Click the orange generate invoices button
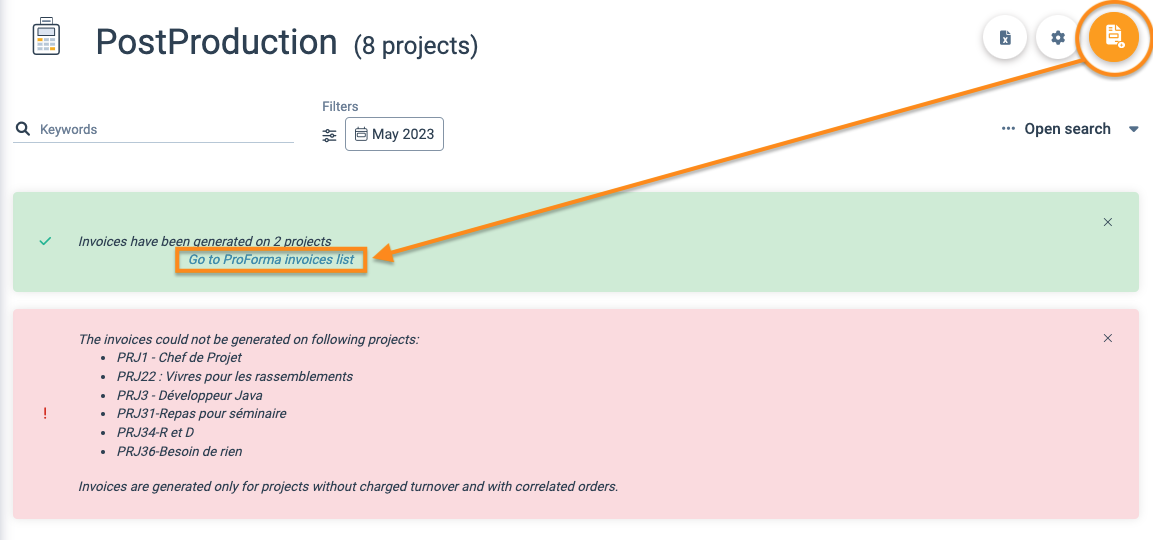This screenshot has height=540, width=1153. click(1114, 36)
